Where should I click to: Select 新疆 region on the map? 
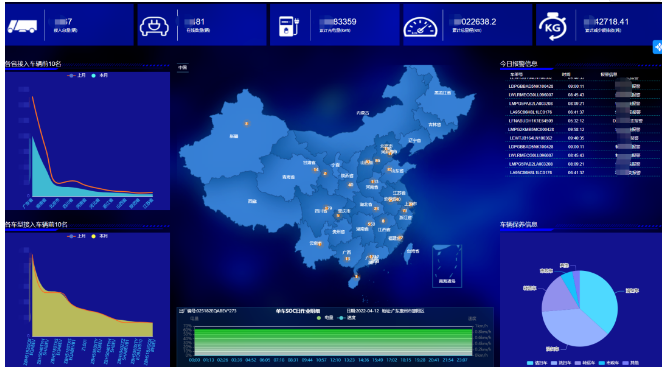tap(234, 136)
